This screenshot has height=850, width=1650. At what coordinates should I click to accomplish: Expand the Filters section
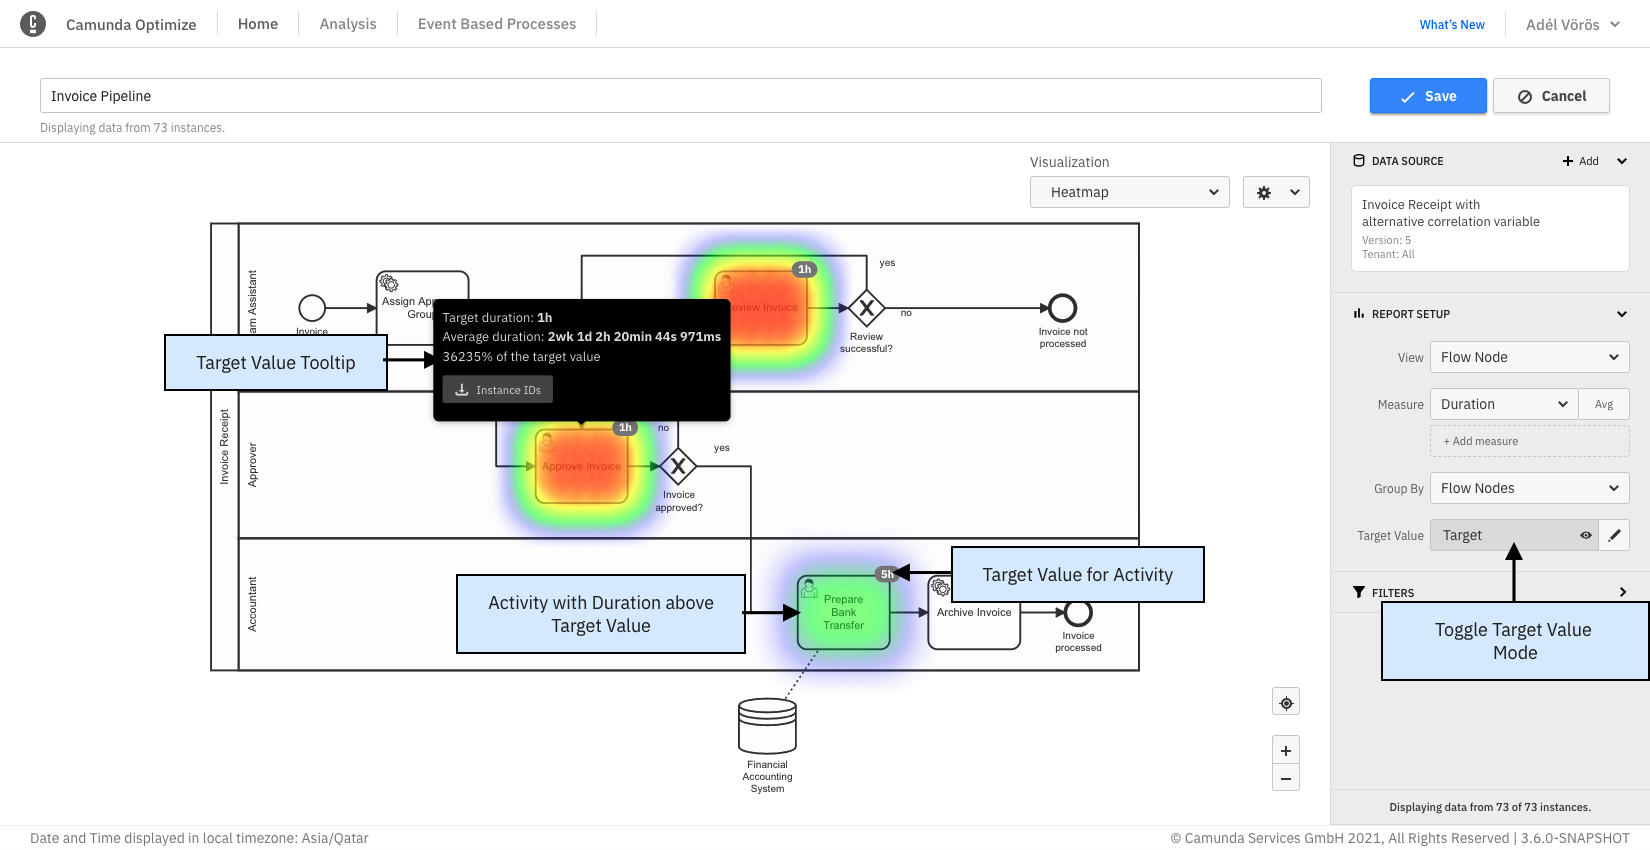pyautogui.click(x=1622, y=592)
